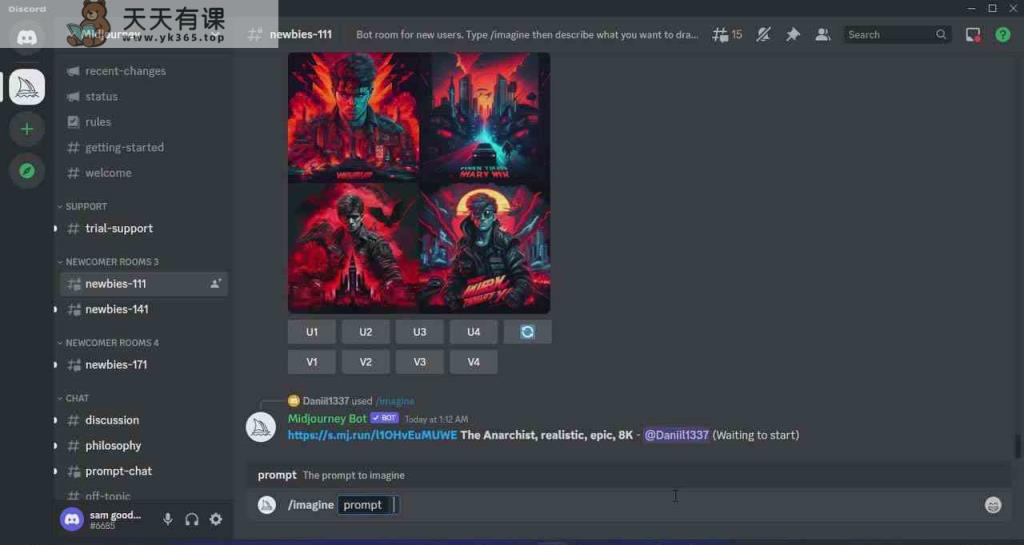
Task: Show the member list icon
Action: point(823,35)
